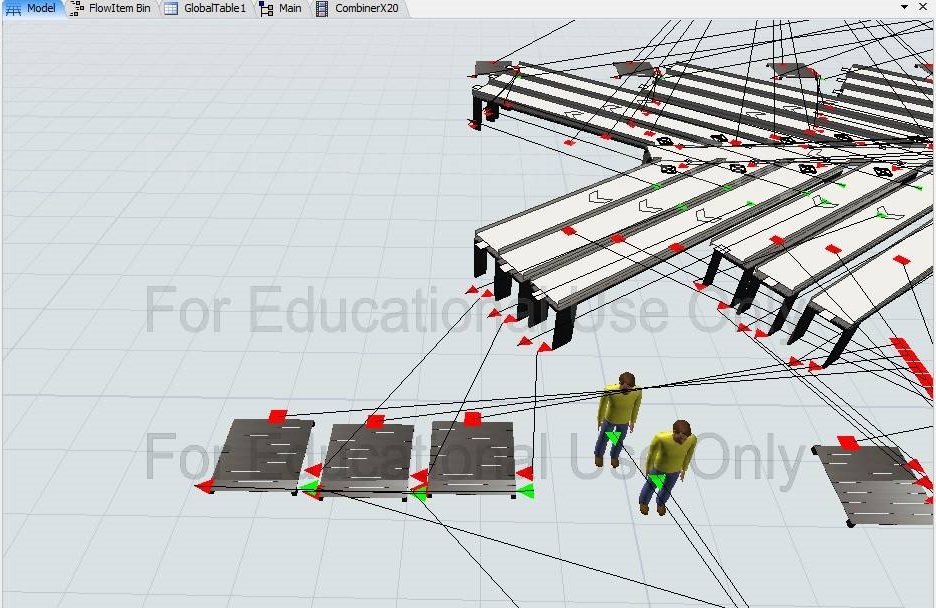This screenshot has width=936, height=608.
Task: Select the third grey queue pallet
Action: point(472,456)
